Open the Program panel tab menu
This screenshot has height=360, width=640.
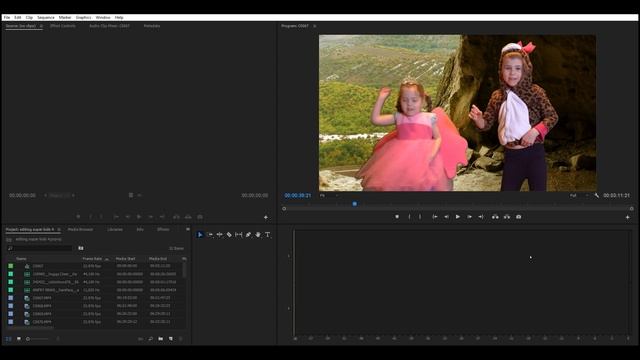pyautogui.click(x=314, y=26)
